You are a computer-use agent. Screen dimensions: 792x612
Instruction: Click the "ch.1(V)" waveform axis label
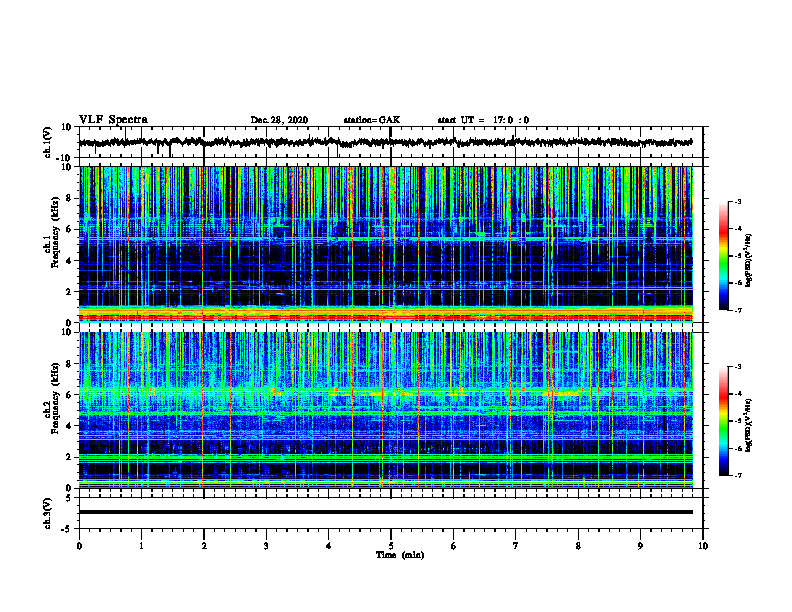(48, 142)
